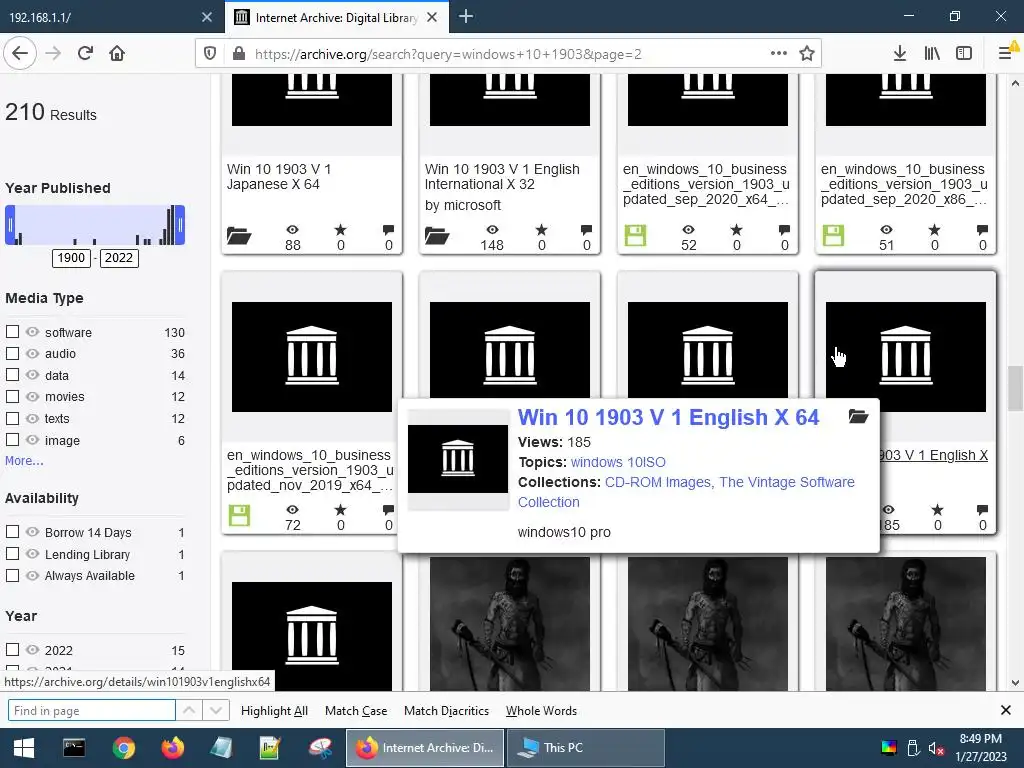
Task: Toggle Match Case in find bar
Action: (x=356, y=711)
